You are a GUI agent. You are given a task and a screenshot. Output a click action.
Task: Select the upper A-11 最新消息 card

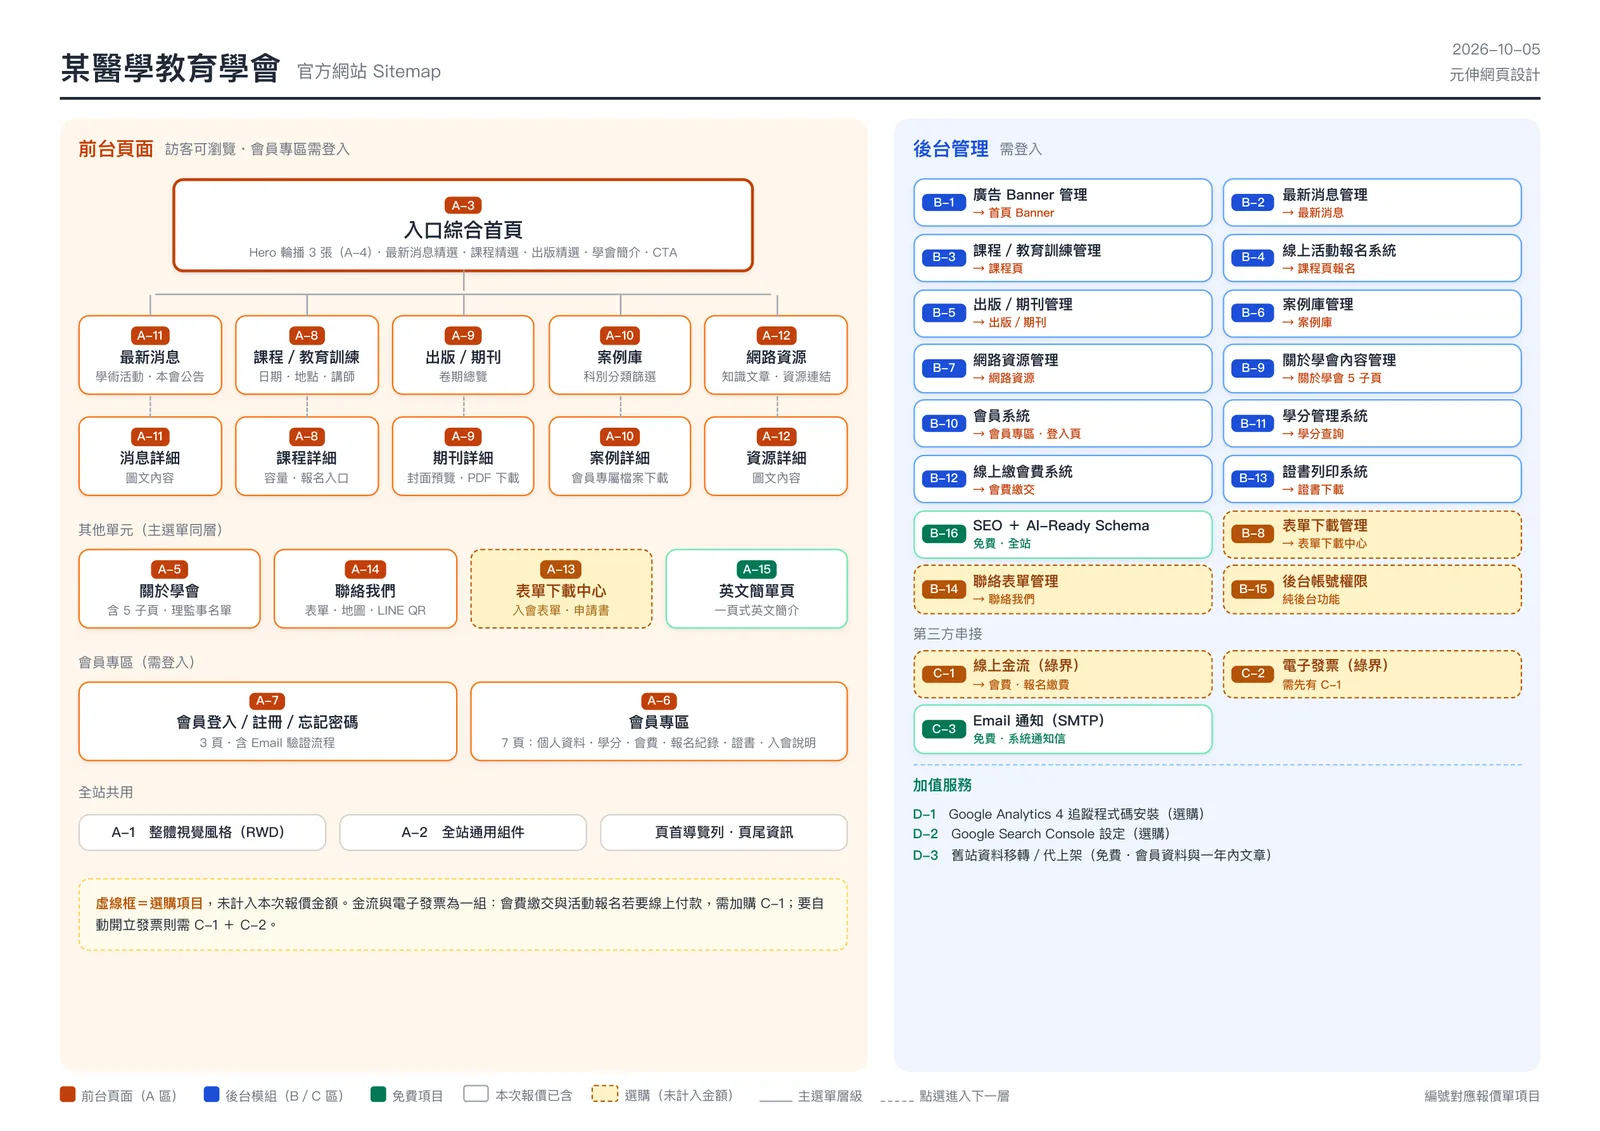click(x=150, y=355)
